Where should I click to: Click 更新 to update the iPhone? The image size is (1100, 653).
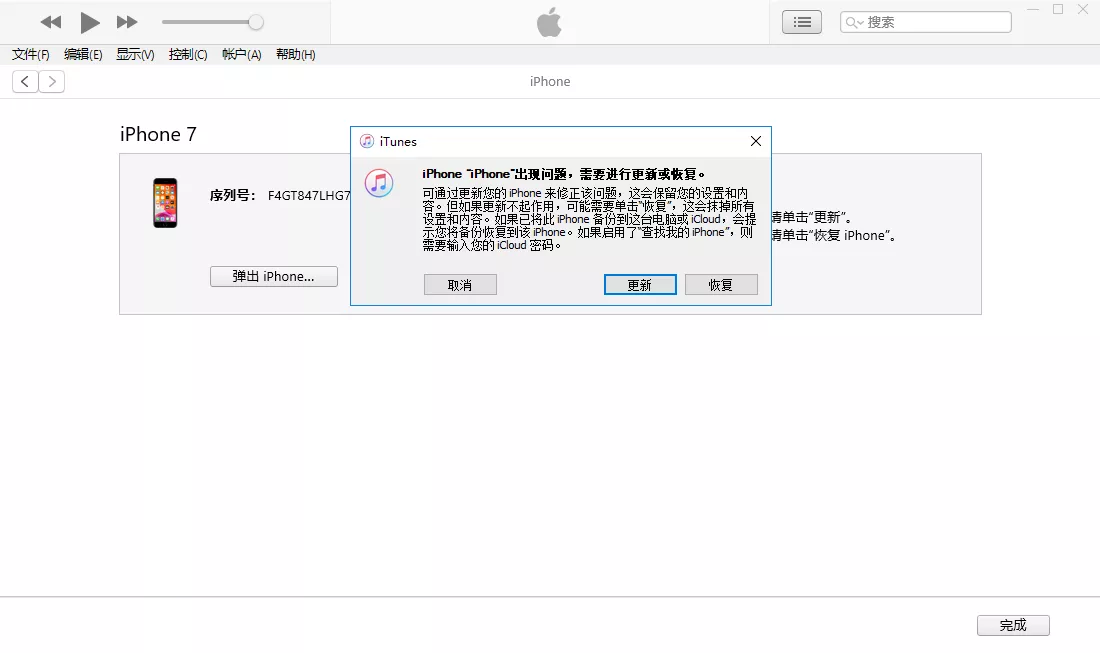pyautogui.click(x=640, y=285)
